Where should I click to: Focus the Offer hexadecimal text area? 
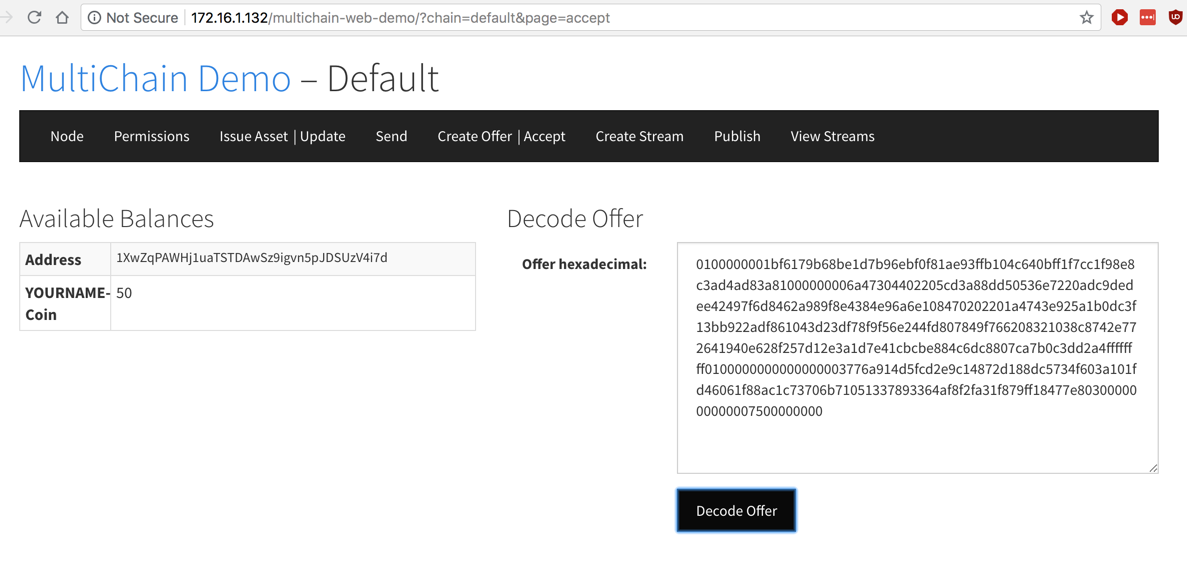tap(918, 358)
